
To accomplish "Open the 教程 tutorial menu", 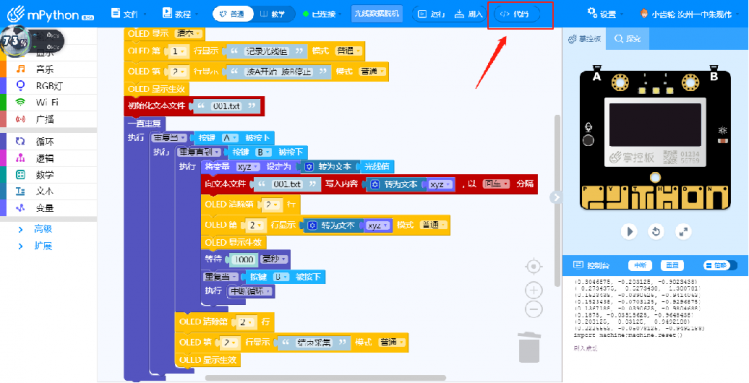I will (180, 14).
